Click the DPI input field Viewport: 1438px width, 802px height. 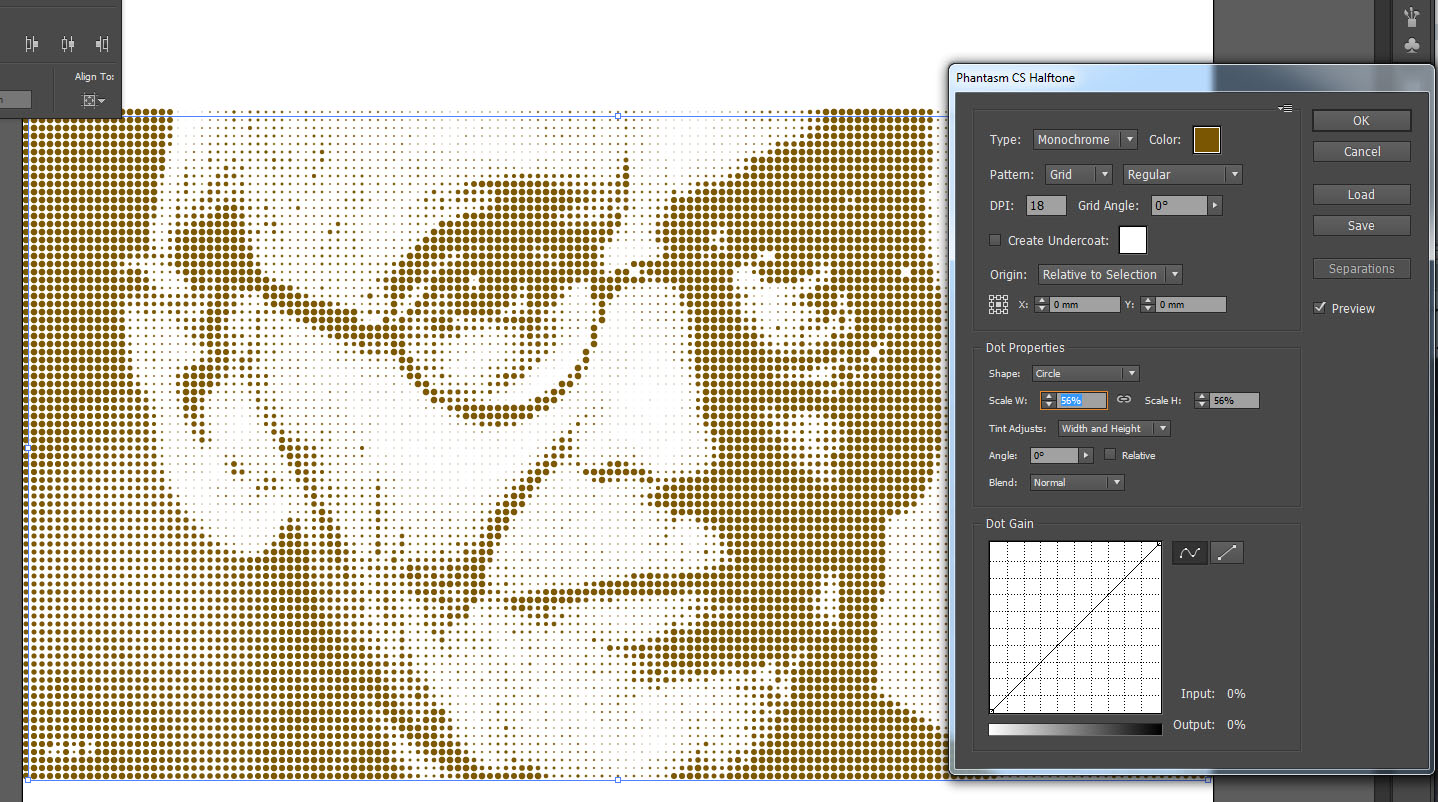[1046, 206]
